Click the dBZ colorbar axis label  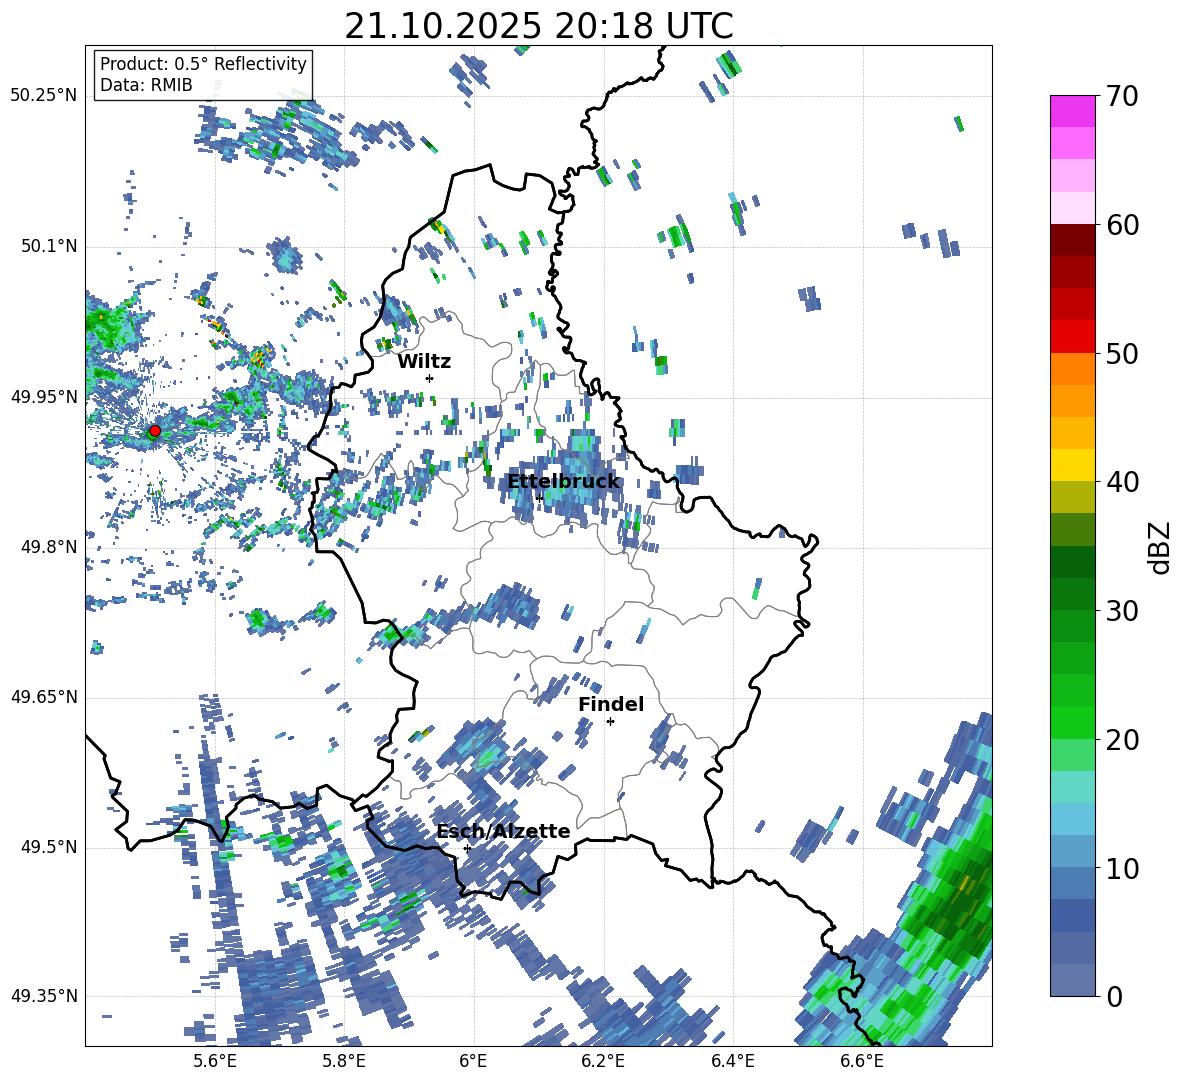[1161, 547]
